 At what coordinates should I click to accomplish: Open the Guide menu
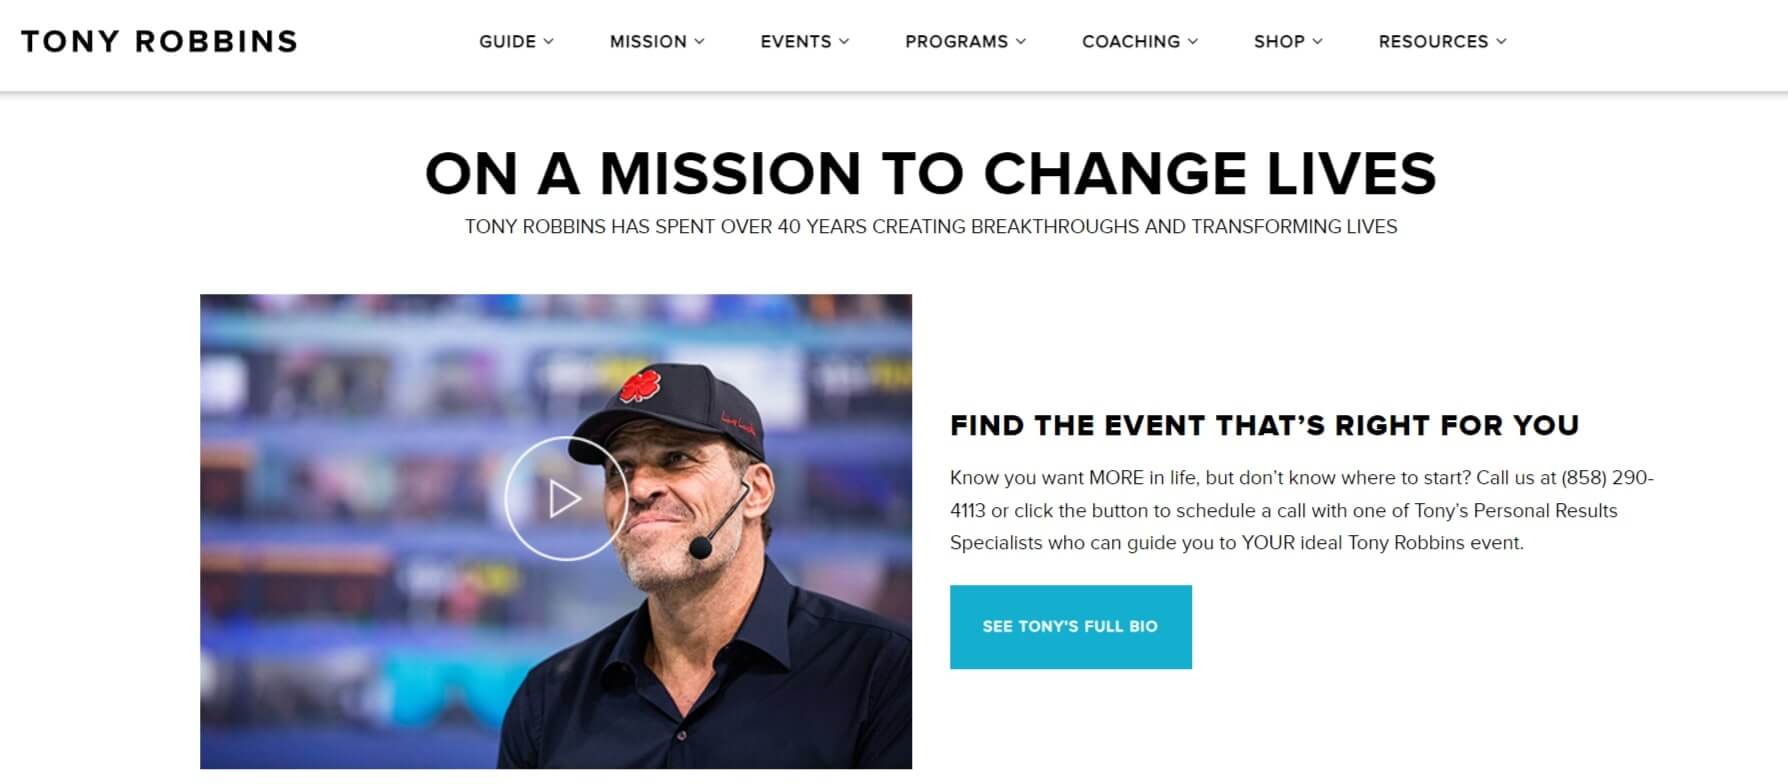click(x=516, y=41)
